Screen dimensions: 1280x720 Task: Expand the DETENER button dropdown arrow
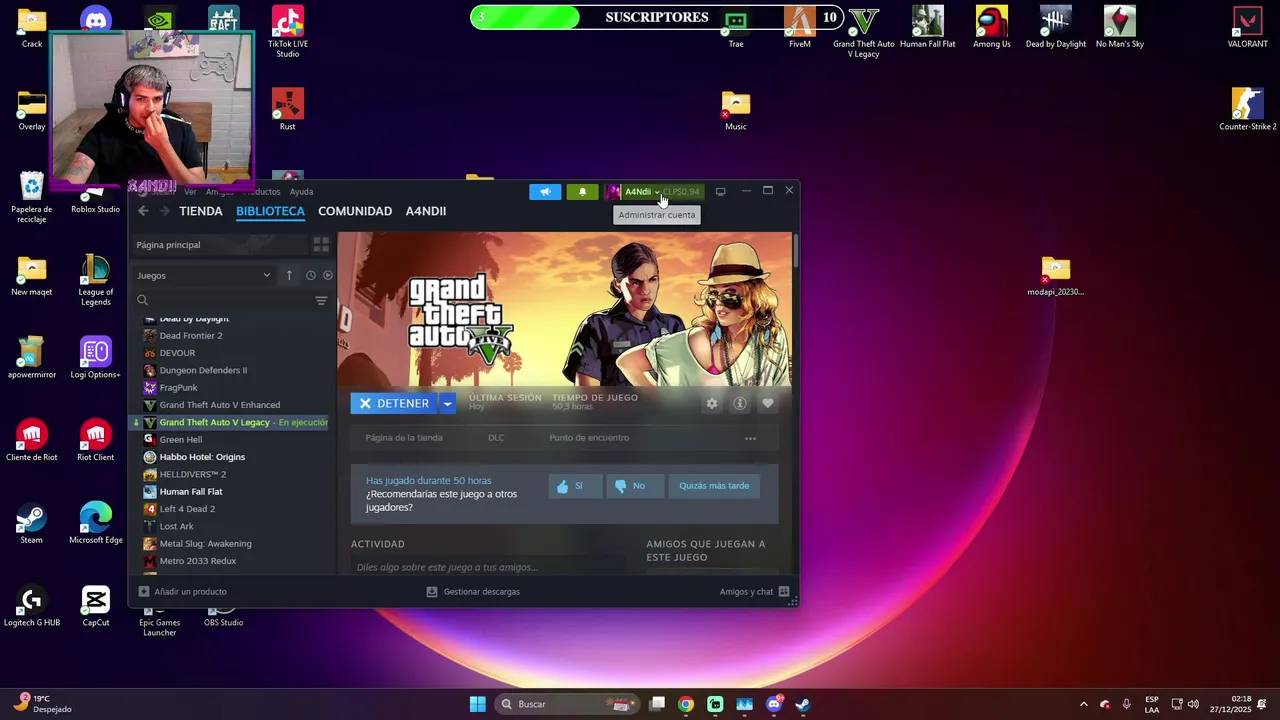[x=447, y=403]
